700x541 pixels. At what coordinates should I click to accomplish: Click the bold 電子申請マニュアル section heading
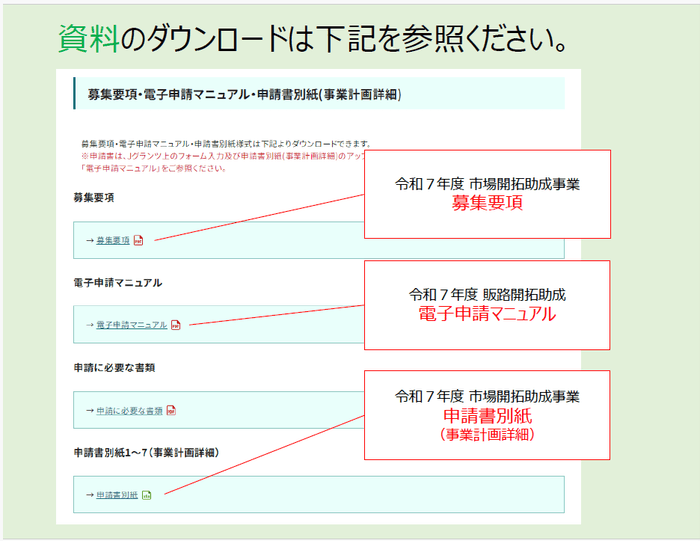[x=118, y=283]
